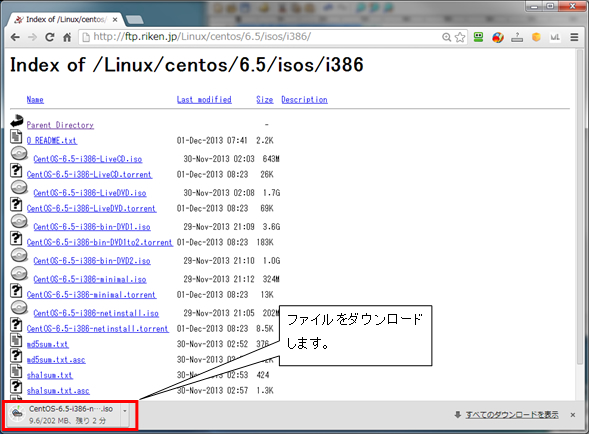Click the disc icon beside minimal.iso
The image size is (589, 434).
click(19, 274)
